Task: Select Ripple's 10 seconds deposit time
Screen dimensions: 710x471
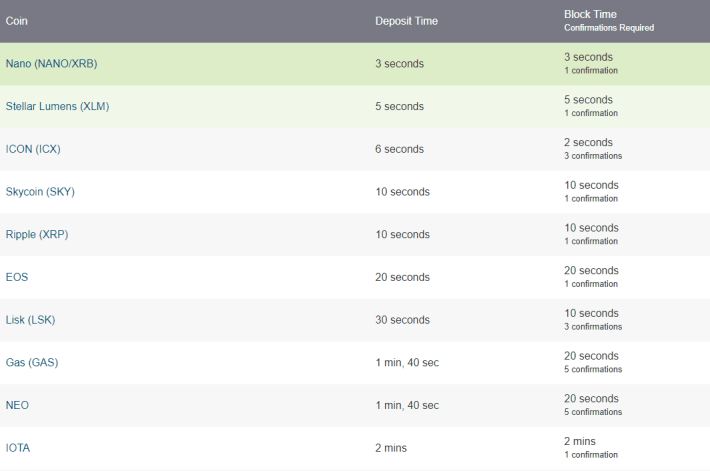Action: click(402, 235)
